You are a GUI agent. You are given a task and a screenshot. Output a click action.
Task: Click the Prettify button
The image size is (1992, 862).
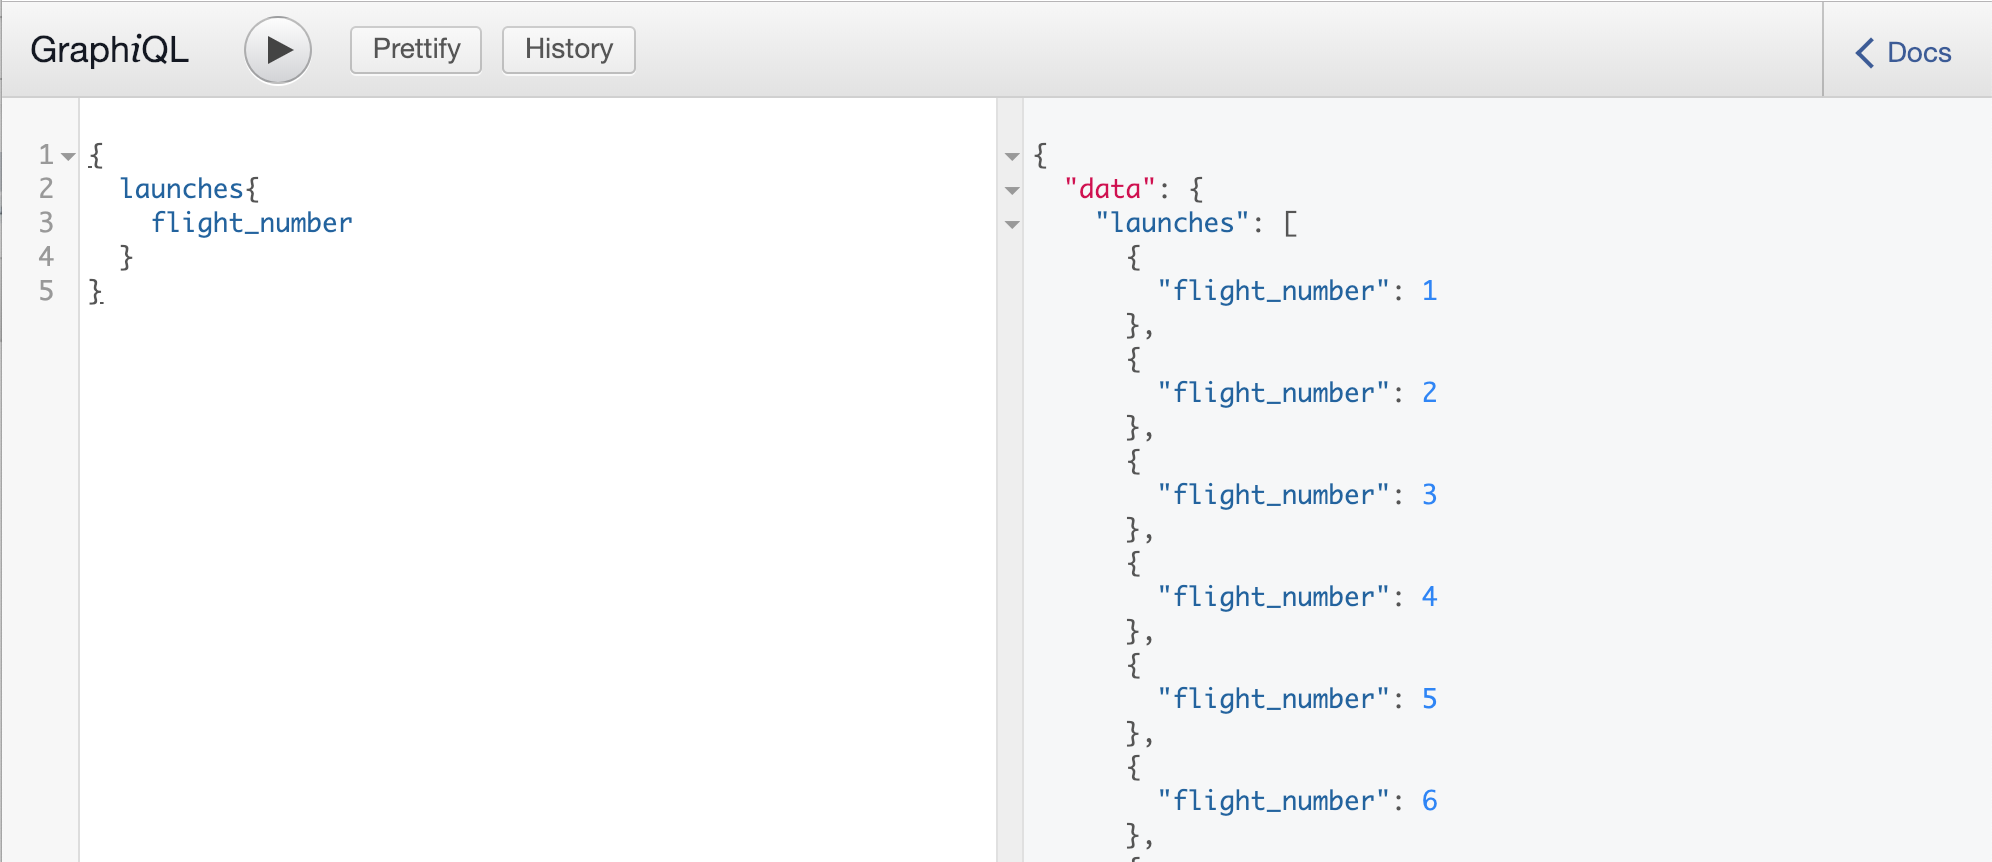pyautogui.click(x=416, y=50)
